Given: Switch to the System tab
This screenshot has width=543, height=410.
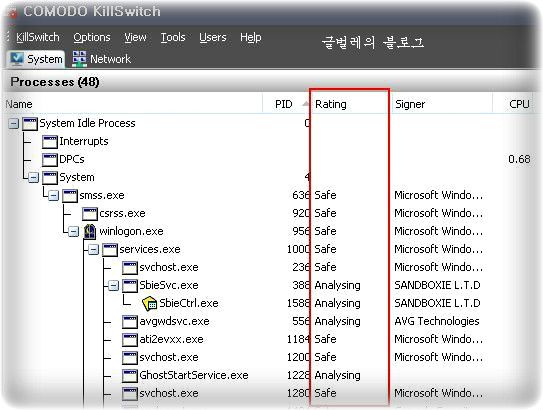Looking at the screenshot, I should pos(36,59).
